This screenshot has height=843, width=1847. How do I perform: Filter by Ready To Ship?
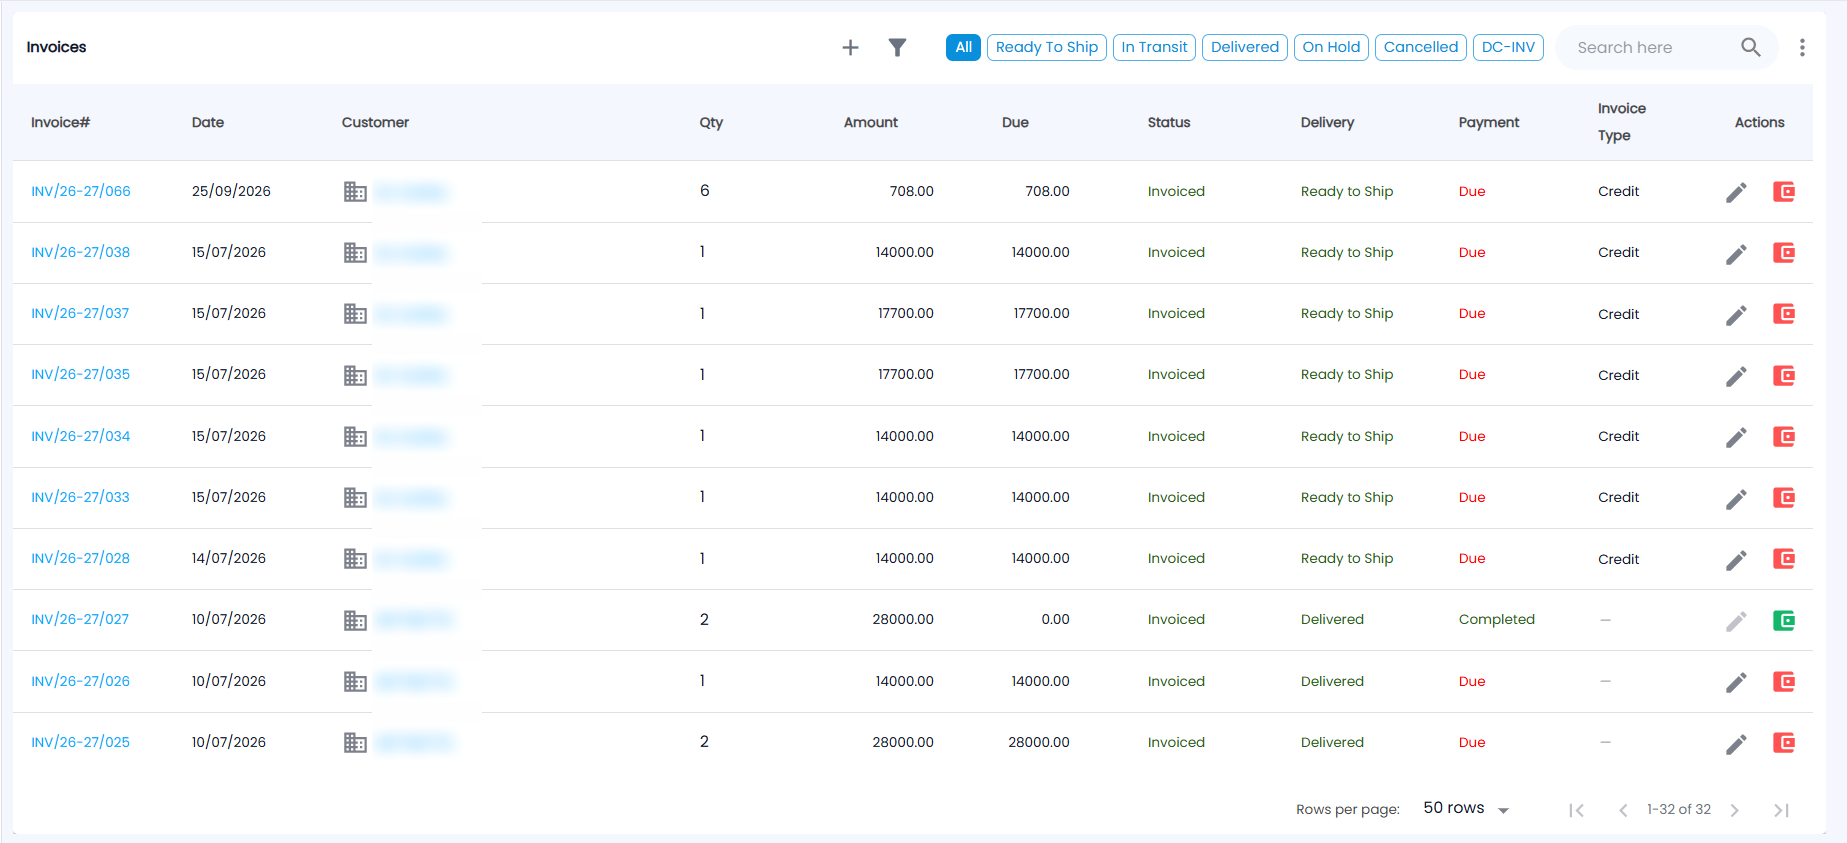(1046, 47)
